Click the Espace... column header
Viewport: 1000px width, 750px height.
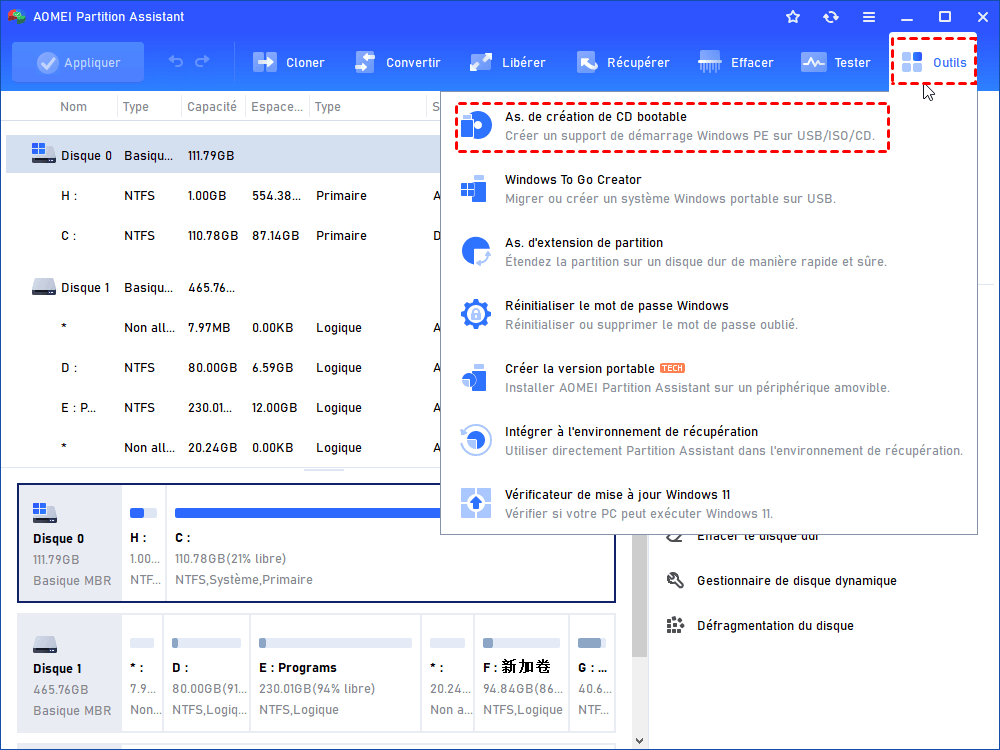[277, 107]
